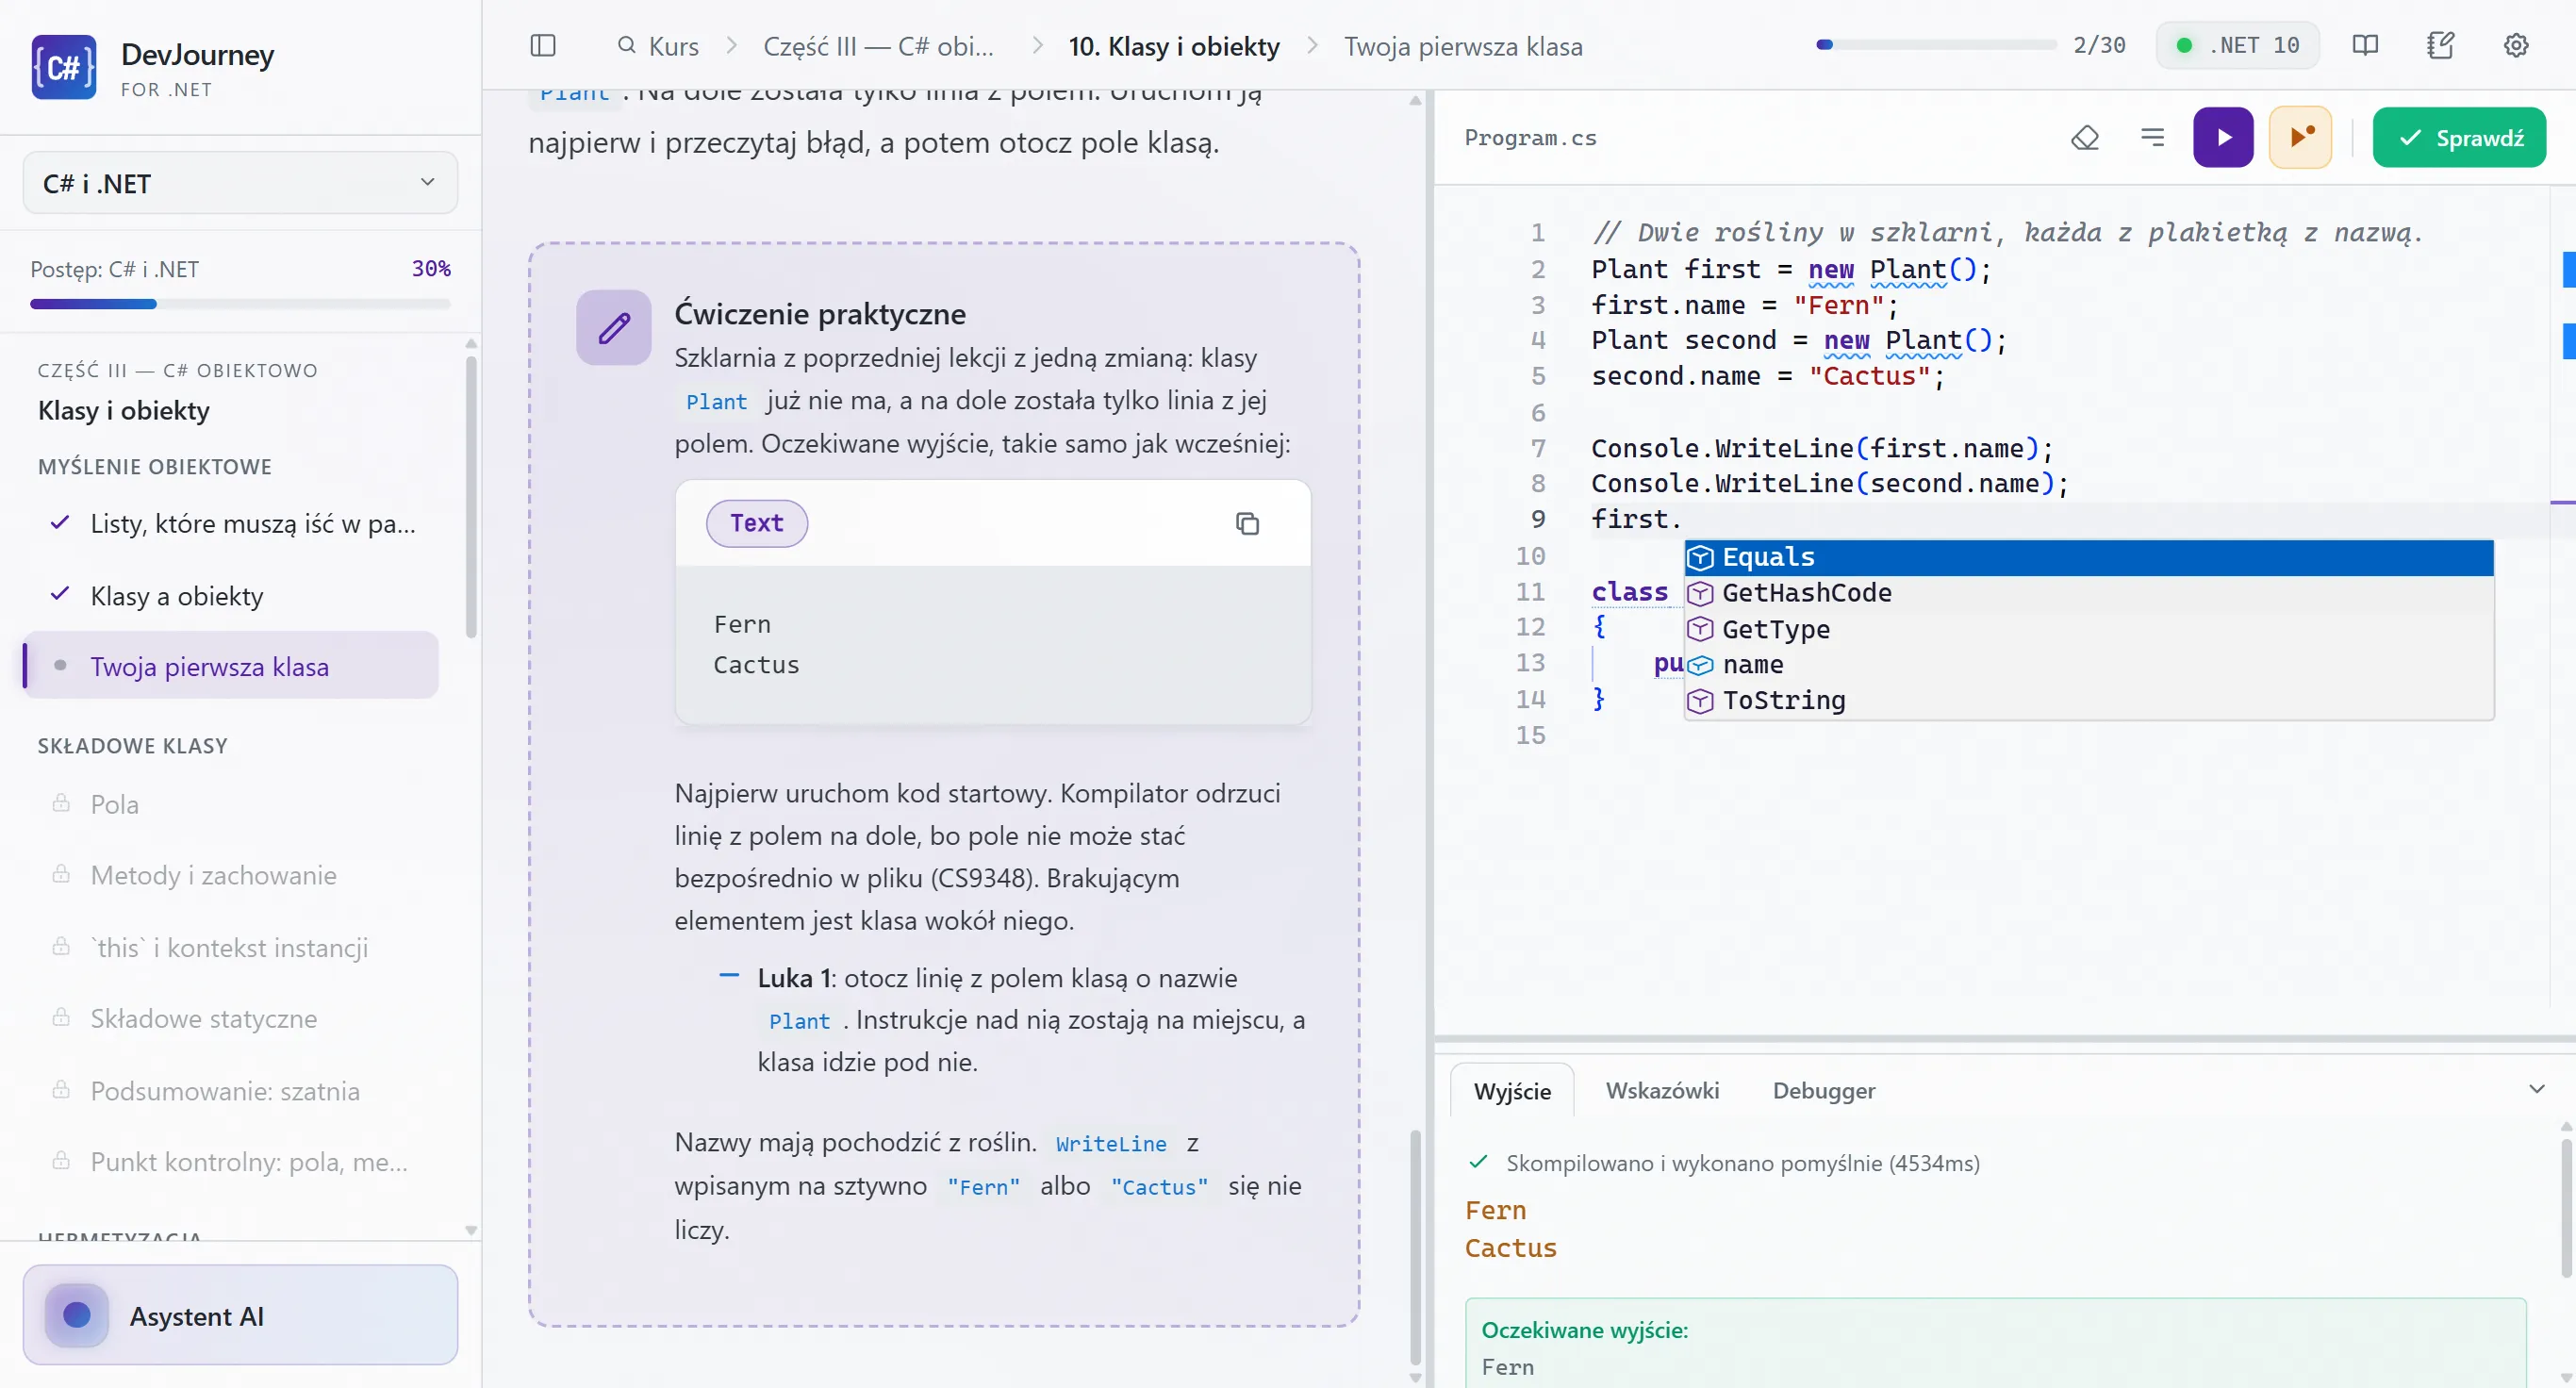Open the Asystent AI button
This screenshot has width=2576, height=1388.
tap(240, 1315)
